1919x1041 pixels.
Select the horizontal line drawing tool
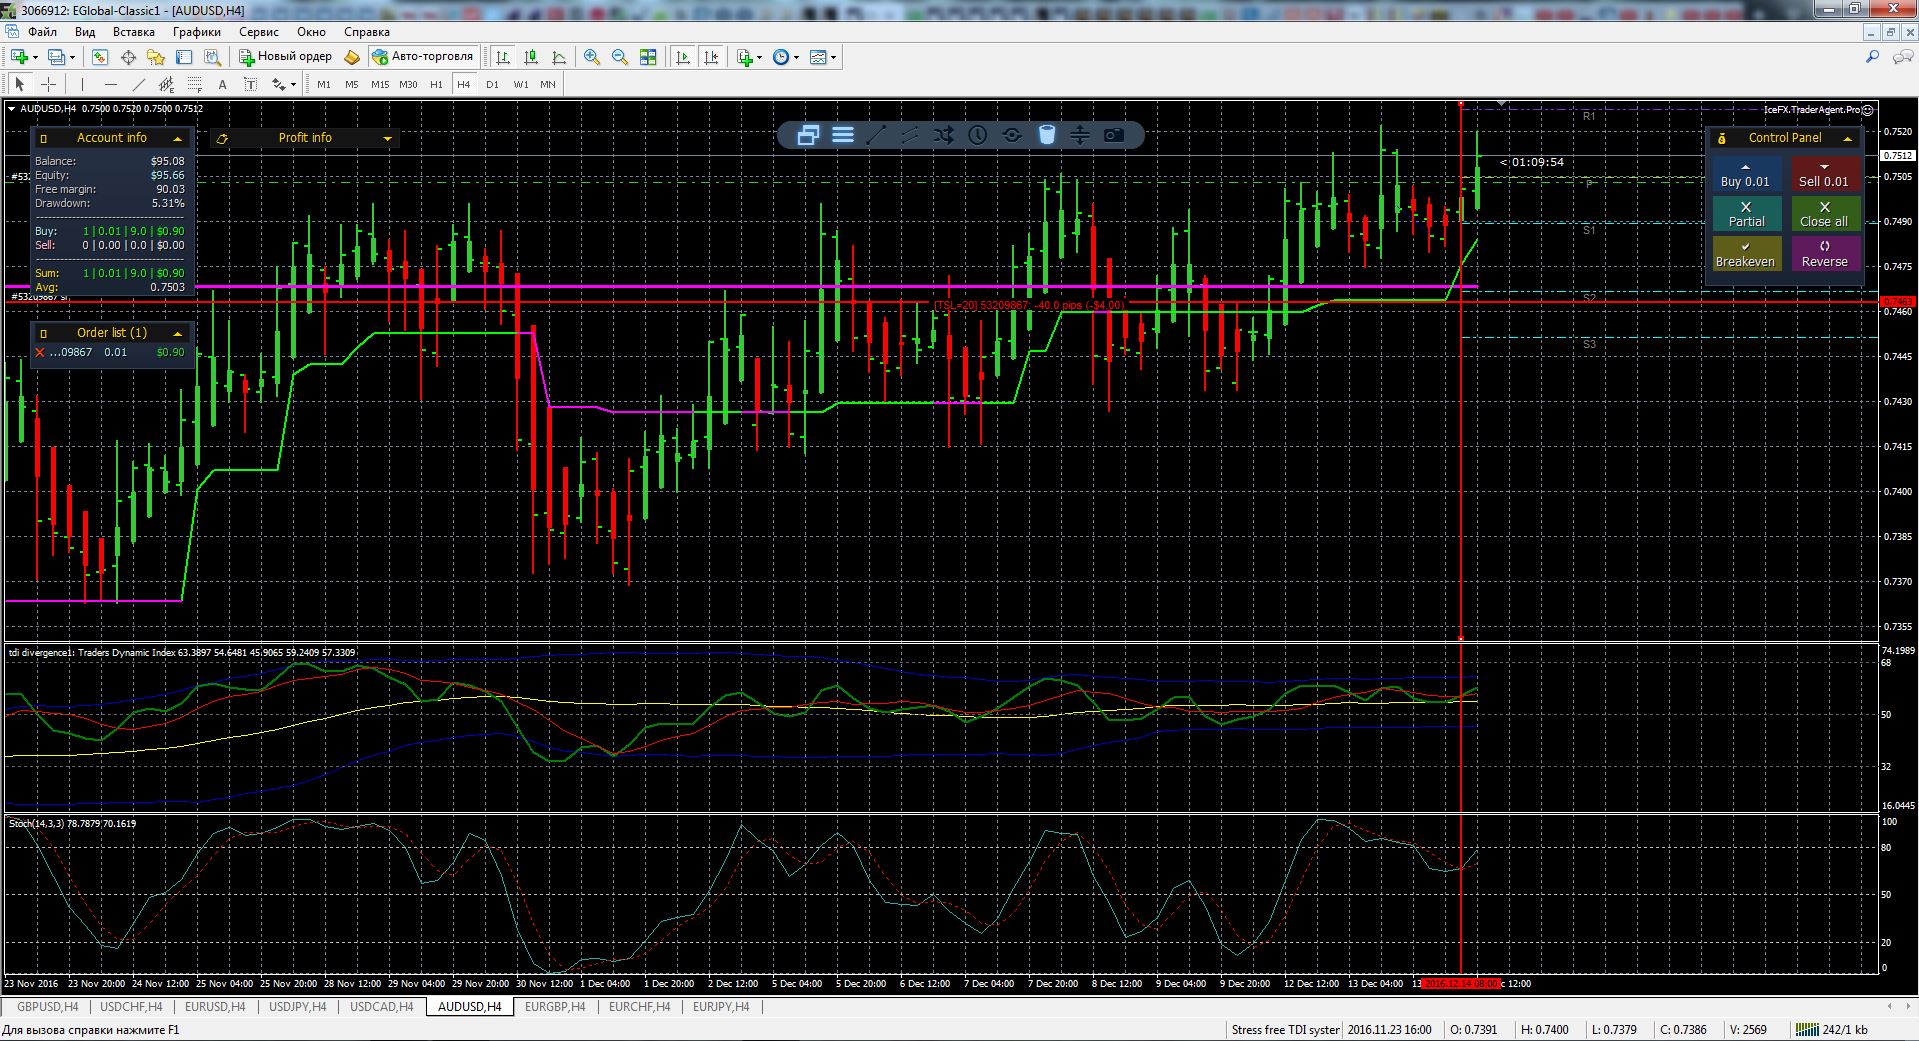click(110, 84)
